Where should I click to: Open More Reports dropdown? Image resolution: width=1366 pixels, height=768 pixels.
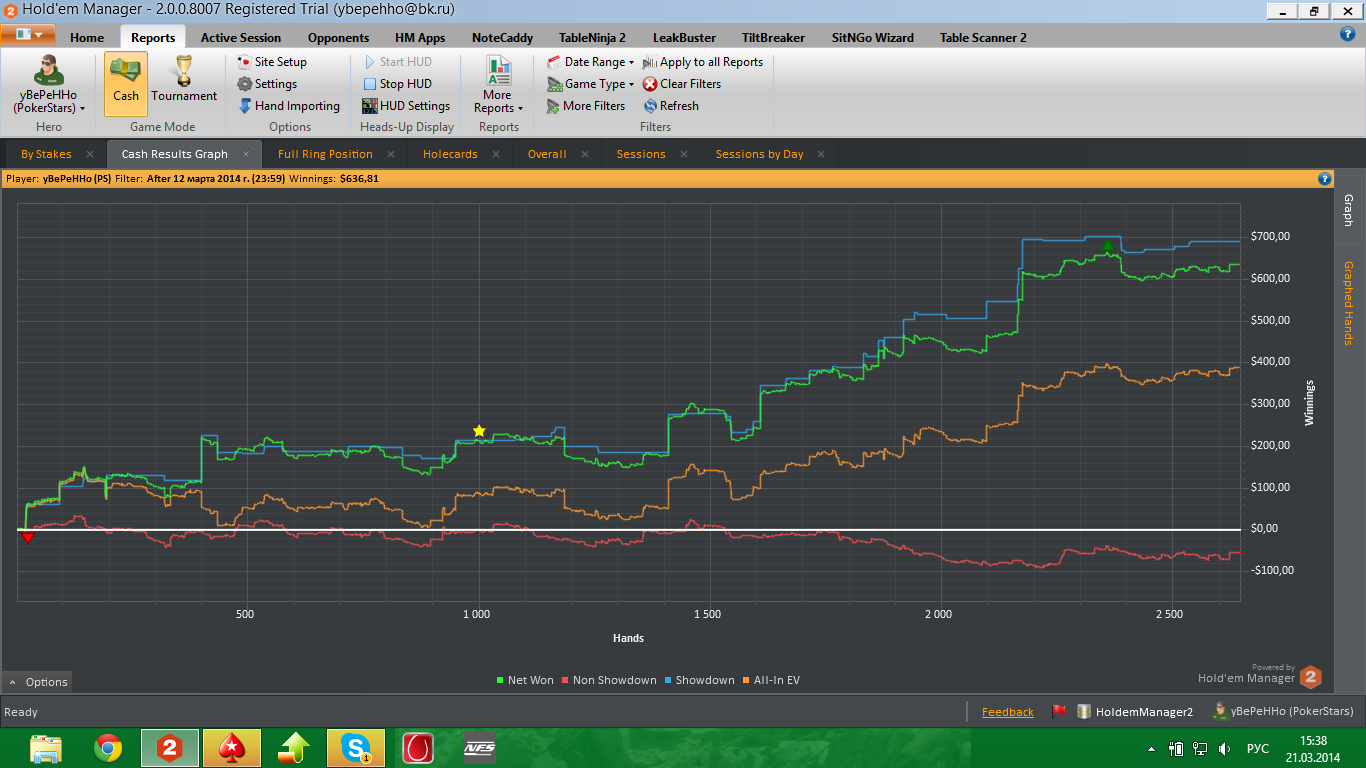coord(497,102)
